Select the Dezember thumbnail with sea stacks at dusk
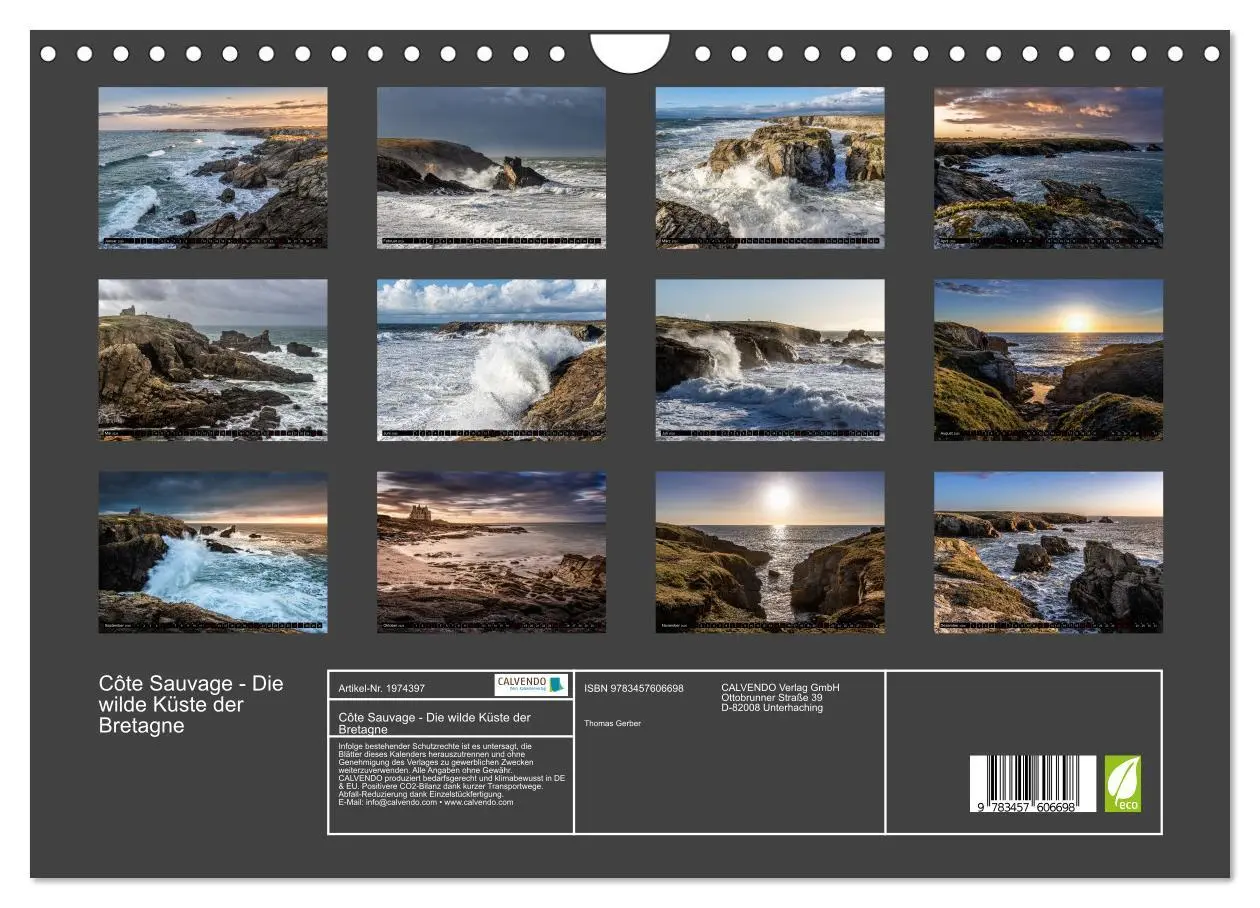This screenshot has width=1260, height=908. coord(1048,552)
